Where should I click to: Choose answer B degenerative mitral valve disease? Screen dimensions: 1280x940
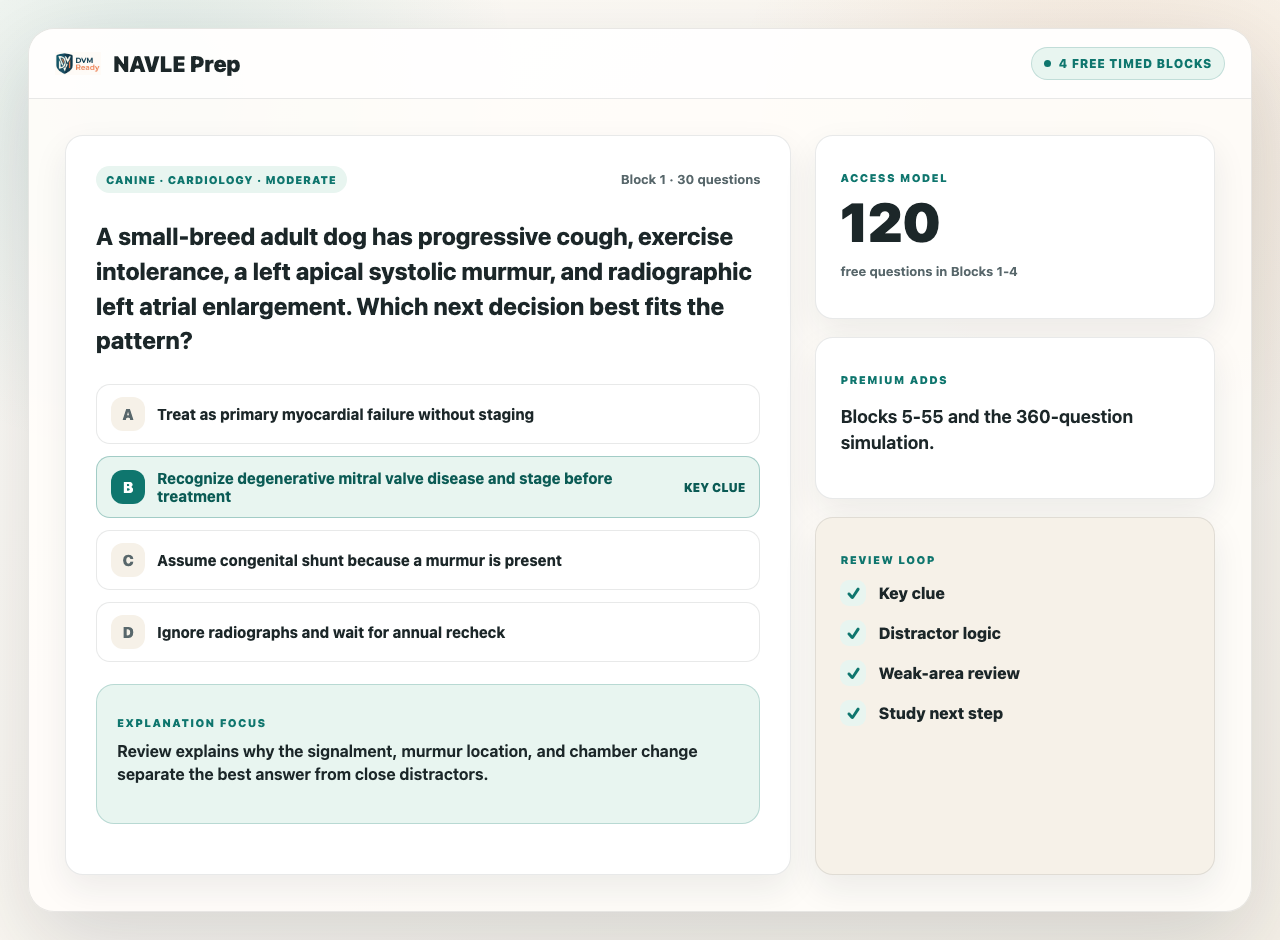pyautogui.click(x=428, y=487)
